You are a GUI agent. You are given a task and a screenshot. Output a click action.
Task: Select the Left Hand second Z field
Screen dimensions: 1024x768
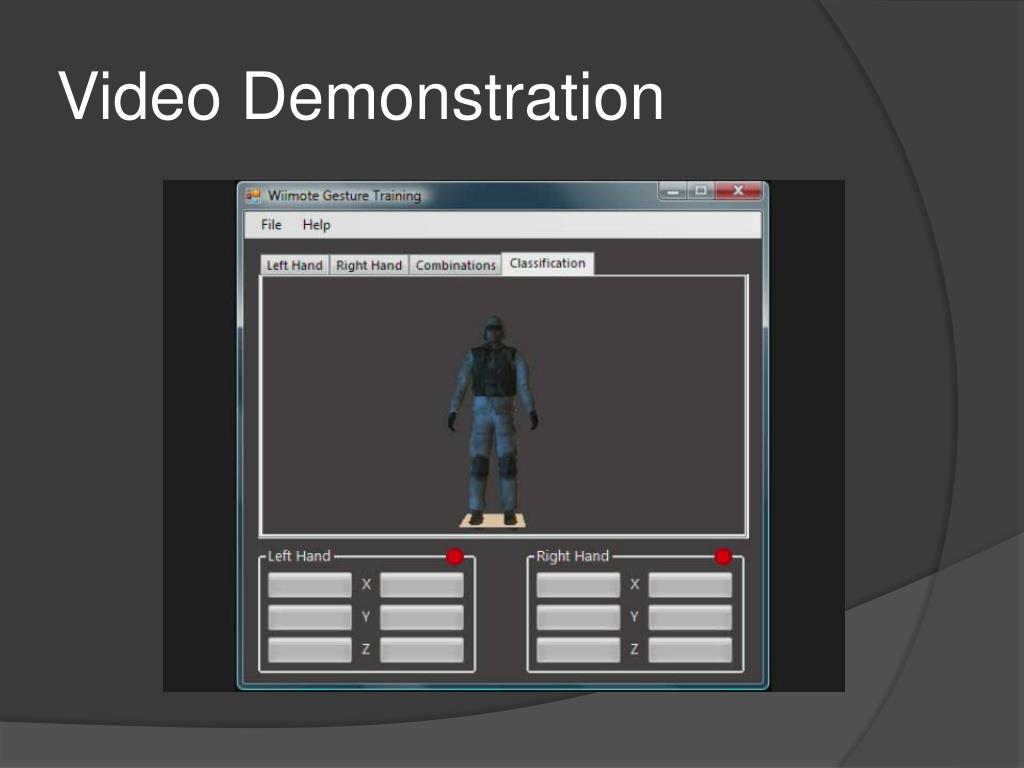coord(421,650)
